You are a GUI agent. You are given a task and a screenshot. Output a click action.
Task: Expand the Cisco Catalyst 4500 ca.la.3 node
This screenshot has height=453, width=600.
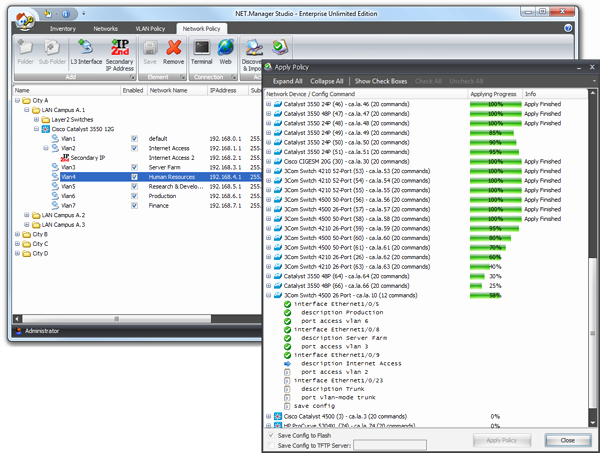tap(269, 415)
